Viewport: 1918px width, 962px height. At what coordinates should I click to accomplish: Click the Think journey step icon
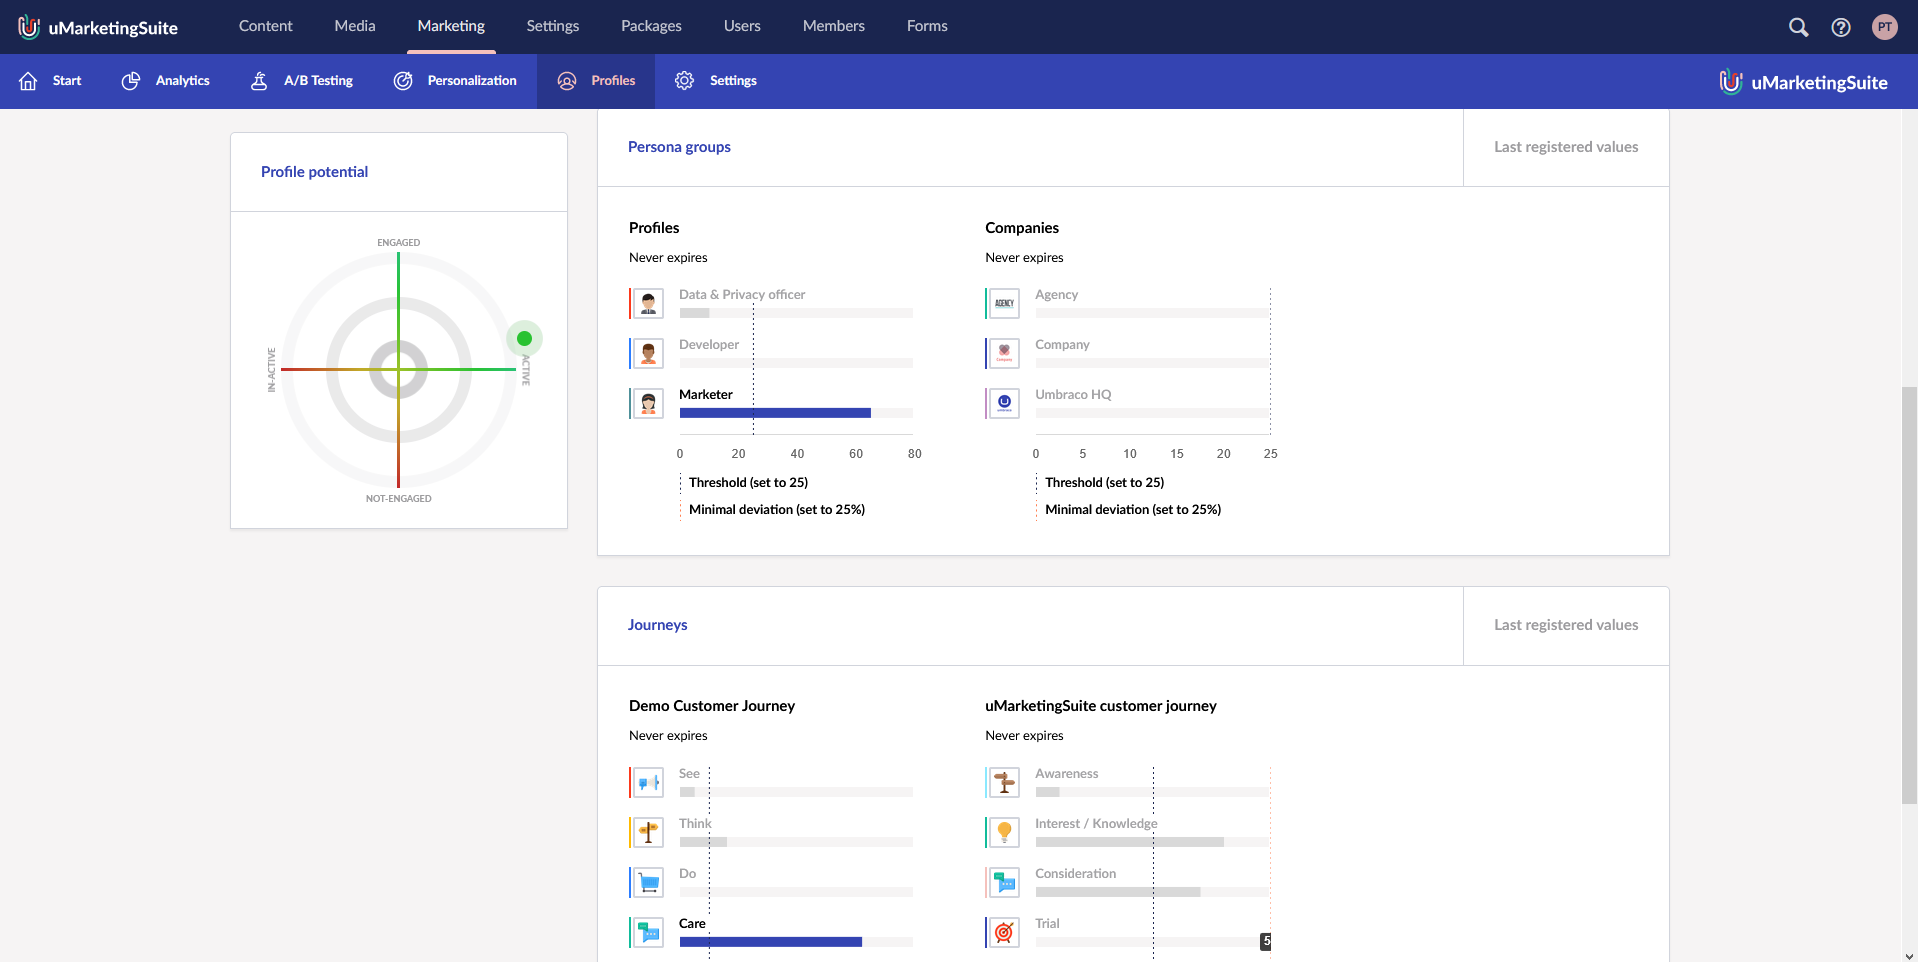(648, 832)
